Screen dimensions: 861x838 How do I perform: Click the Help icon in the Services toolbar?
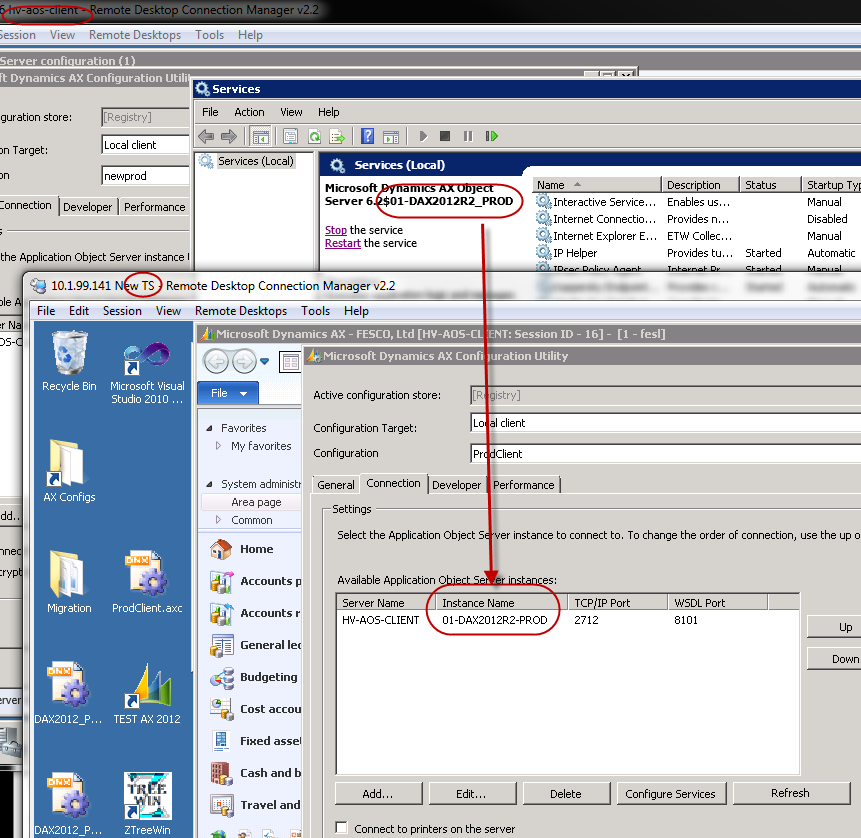(x=367, y=136)
